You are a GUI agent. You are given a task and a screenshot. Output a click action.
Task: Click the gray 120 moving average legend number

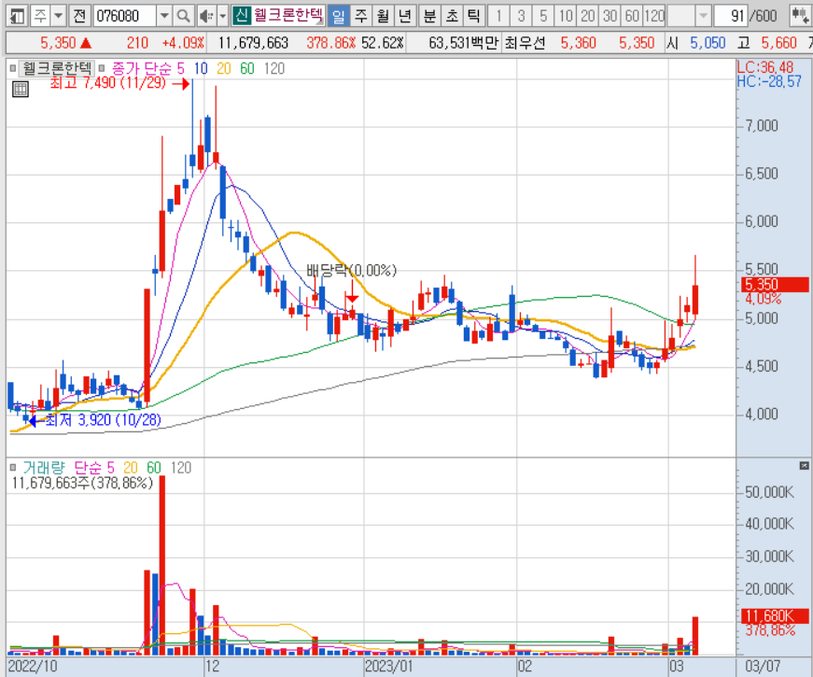pos(274,68)
